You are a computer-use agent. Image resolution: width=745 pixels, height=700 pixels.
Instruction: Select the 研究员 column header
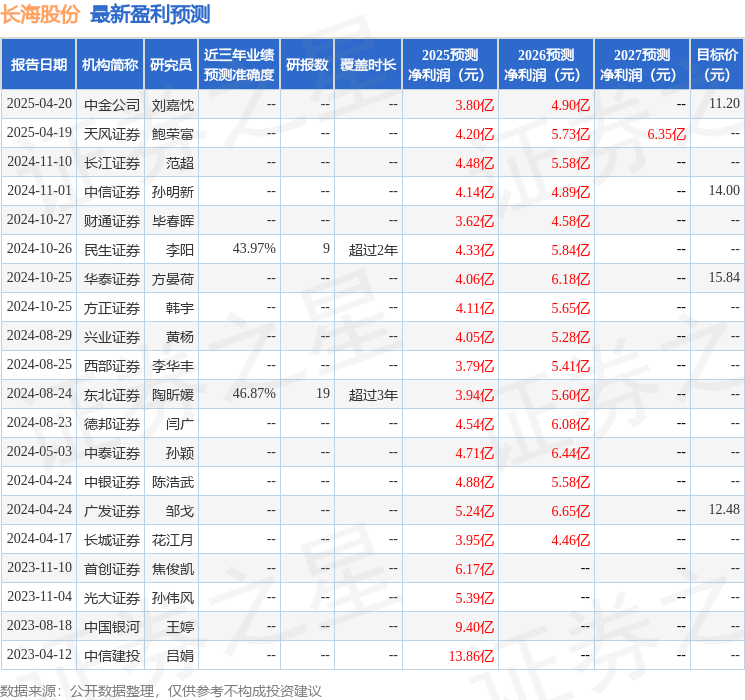click(x=171, y=65)
